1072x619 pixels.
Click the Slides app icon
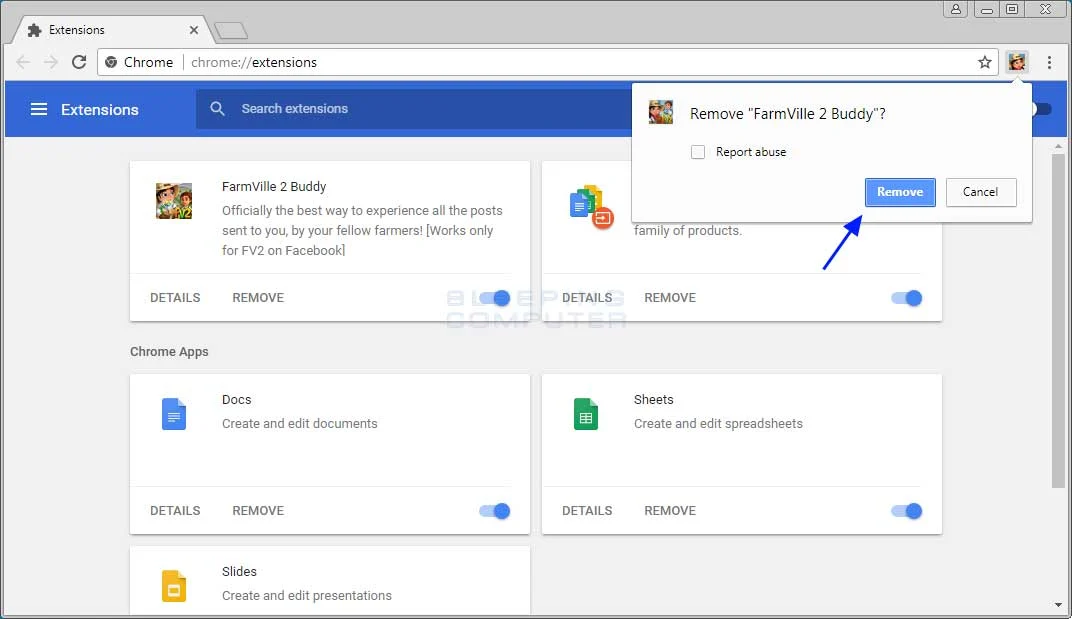(174, 585)
